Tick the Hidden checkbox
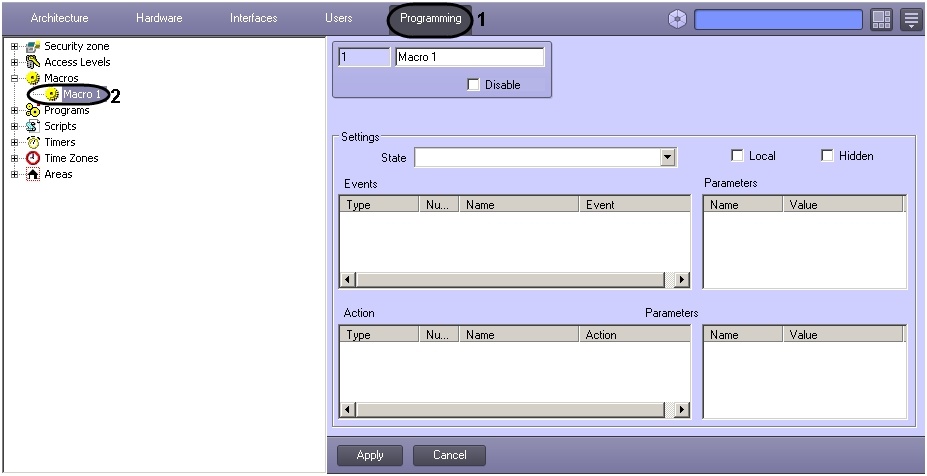The height and width of the screenshot is (476, 927). [x=827, y=156]
